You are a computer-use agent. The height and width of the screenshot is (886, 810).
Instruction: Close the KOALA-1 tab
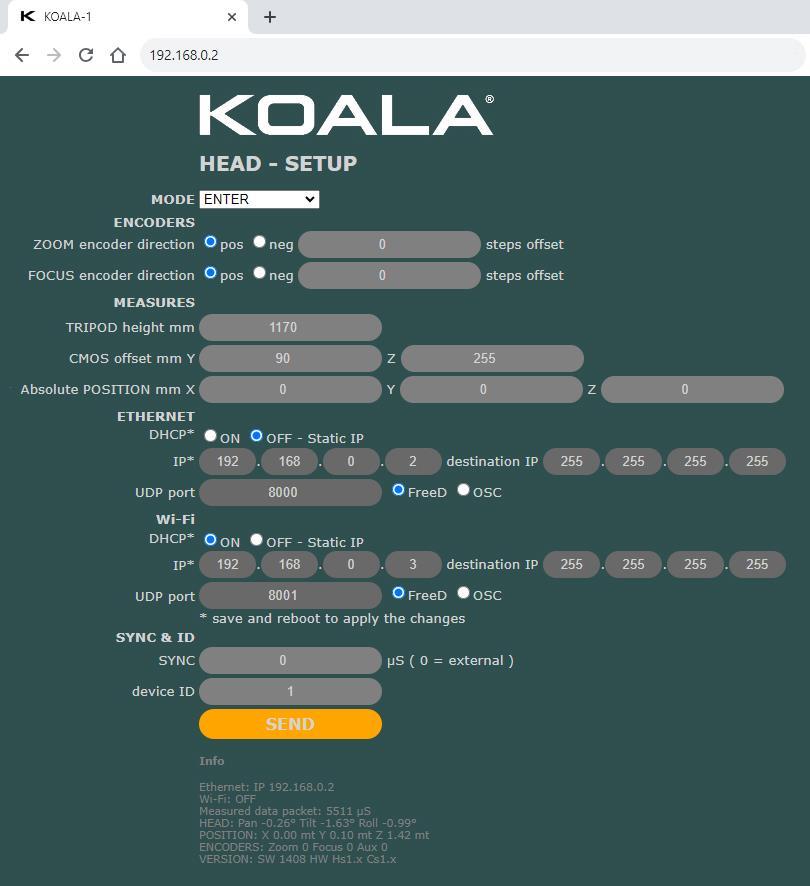232,17
